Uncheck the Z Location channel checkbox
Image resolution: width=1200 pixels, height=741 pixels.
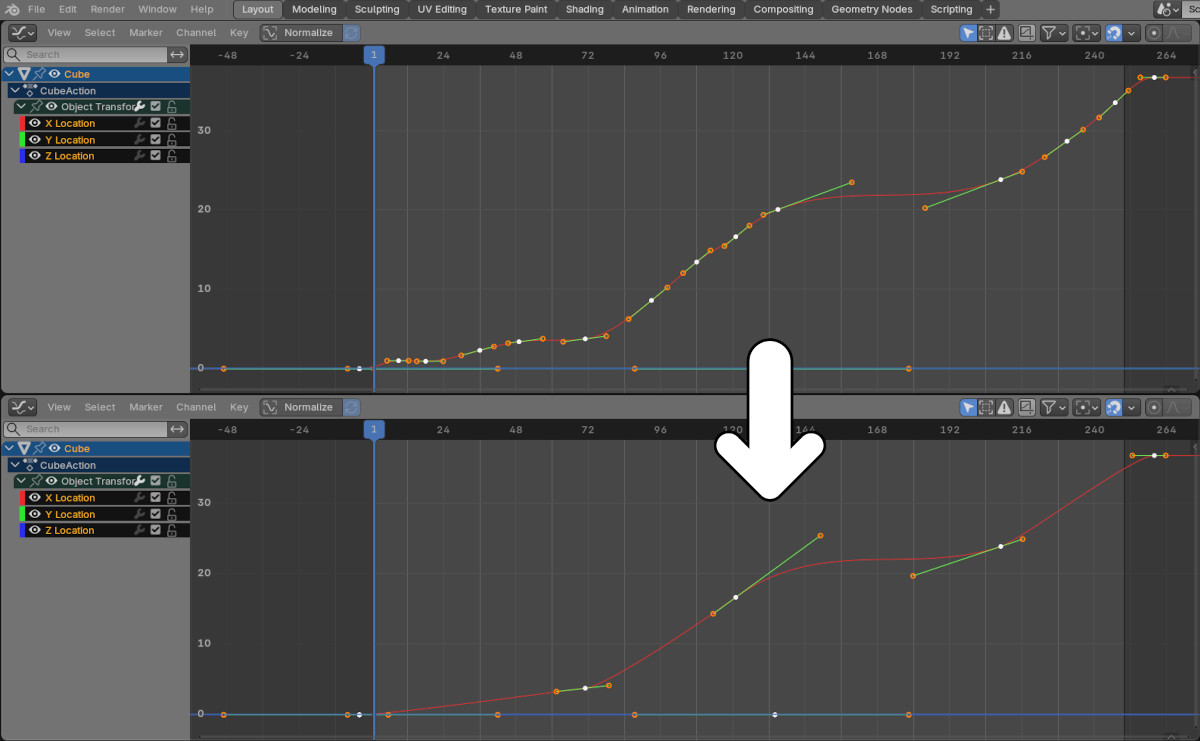tap(156, 155)
